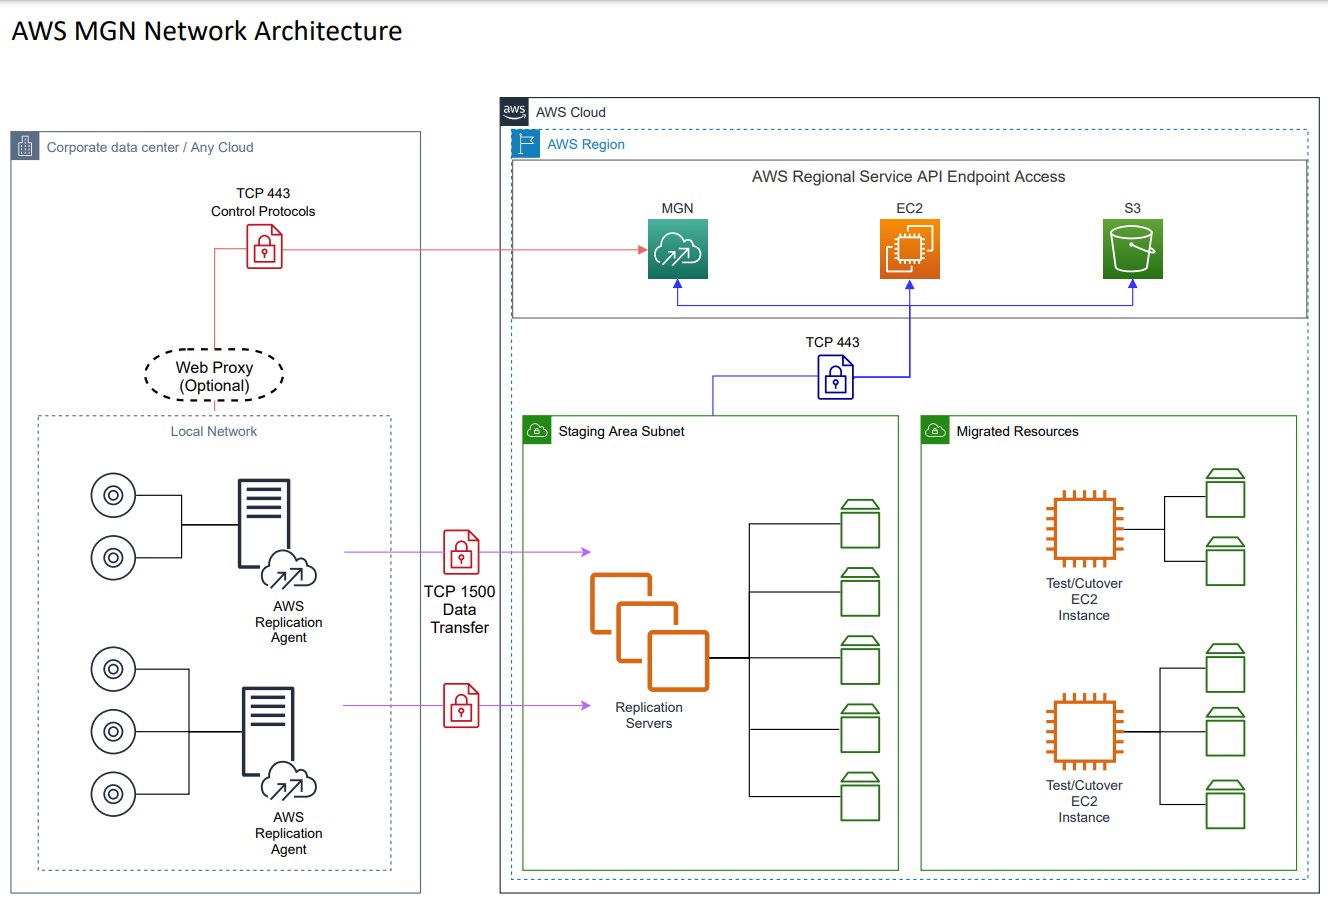Click the upper server with Replication Agent cloud
The image size is (1328, 911).
coord(277,535)
